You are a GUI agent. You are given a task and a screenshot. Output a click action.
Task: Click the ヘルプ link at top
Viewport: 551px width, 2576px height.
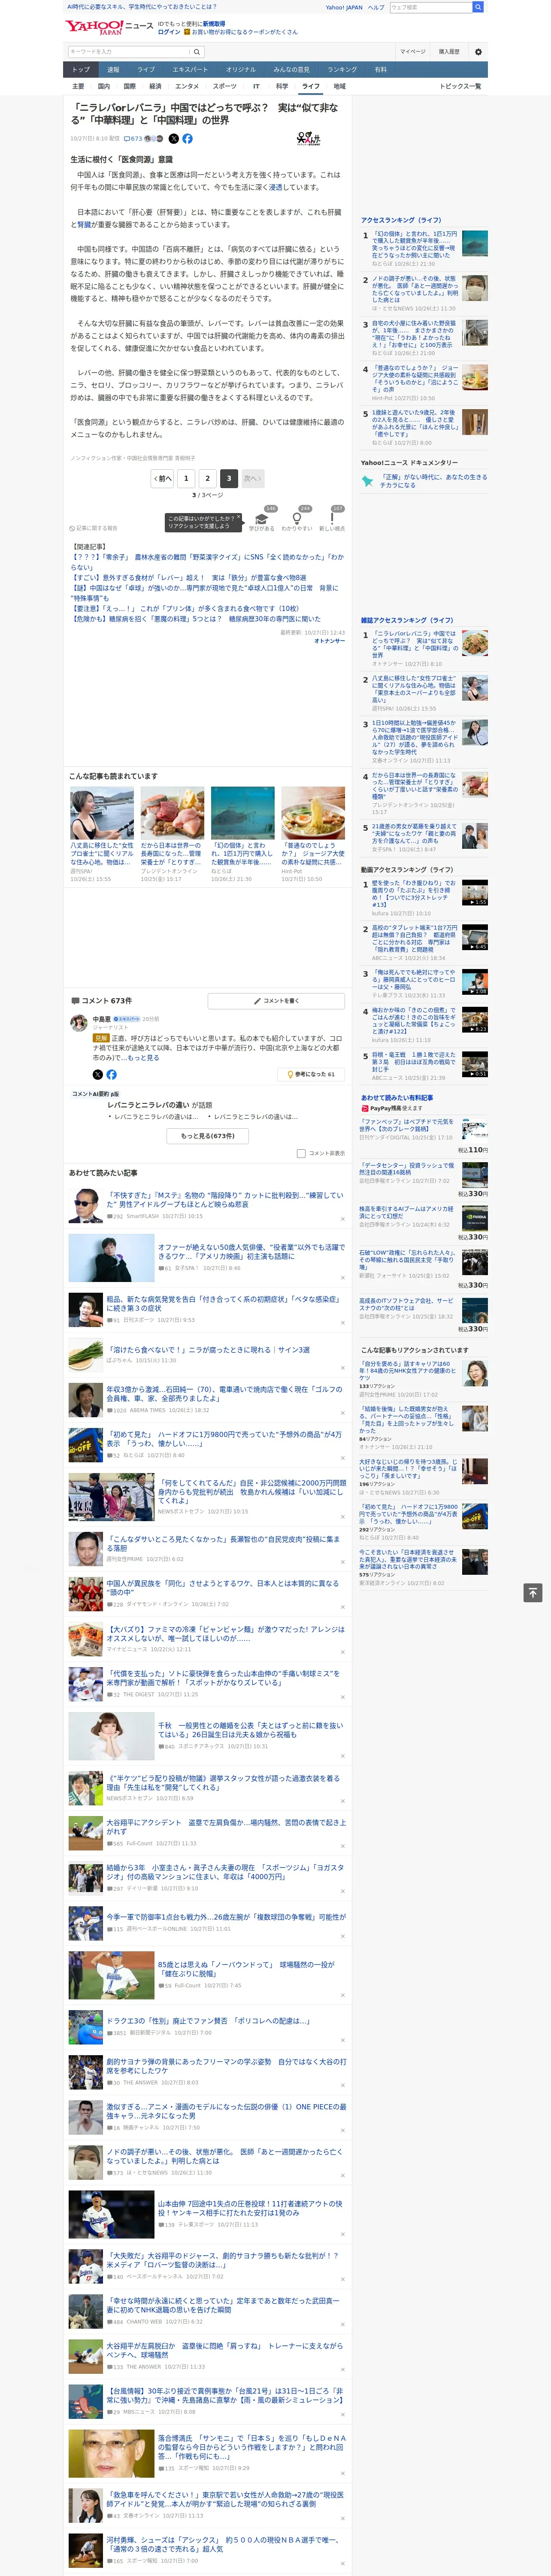point(376,7)
